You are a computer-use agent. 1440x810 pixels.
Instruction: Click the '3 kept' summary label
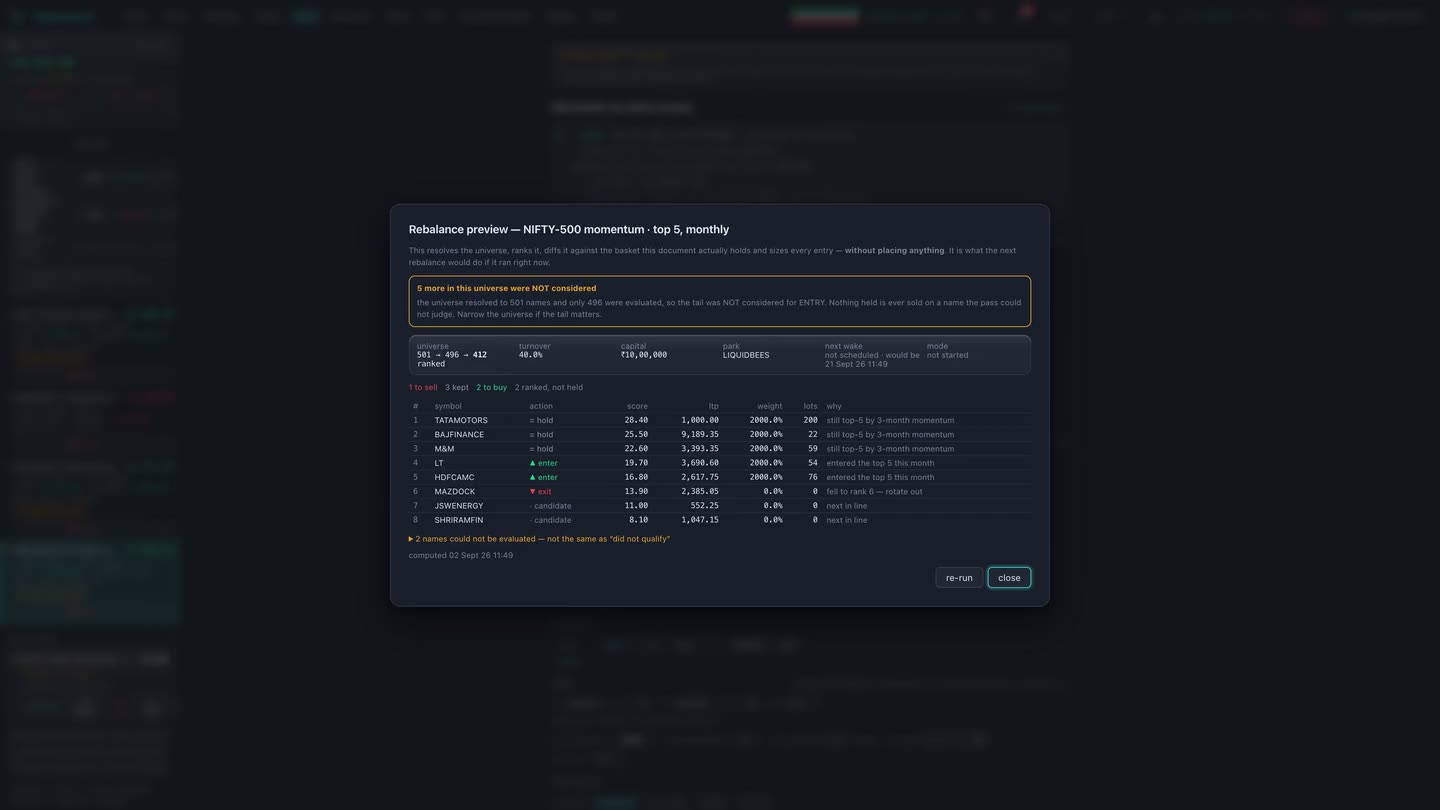(457, 387)
